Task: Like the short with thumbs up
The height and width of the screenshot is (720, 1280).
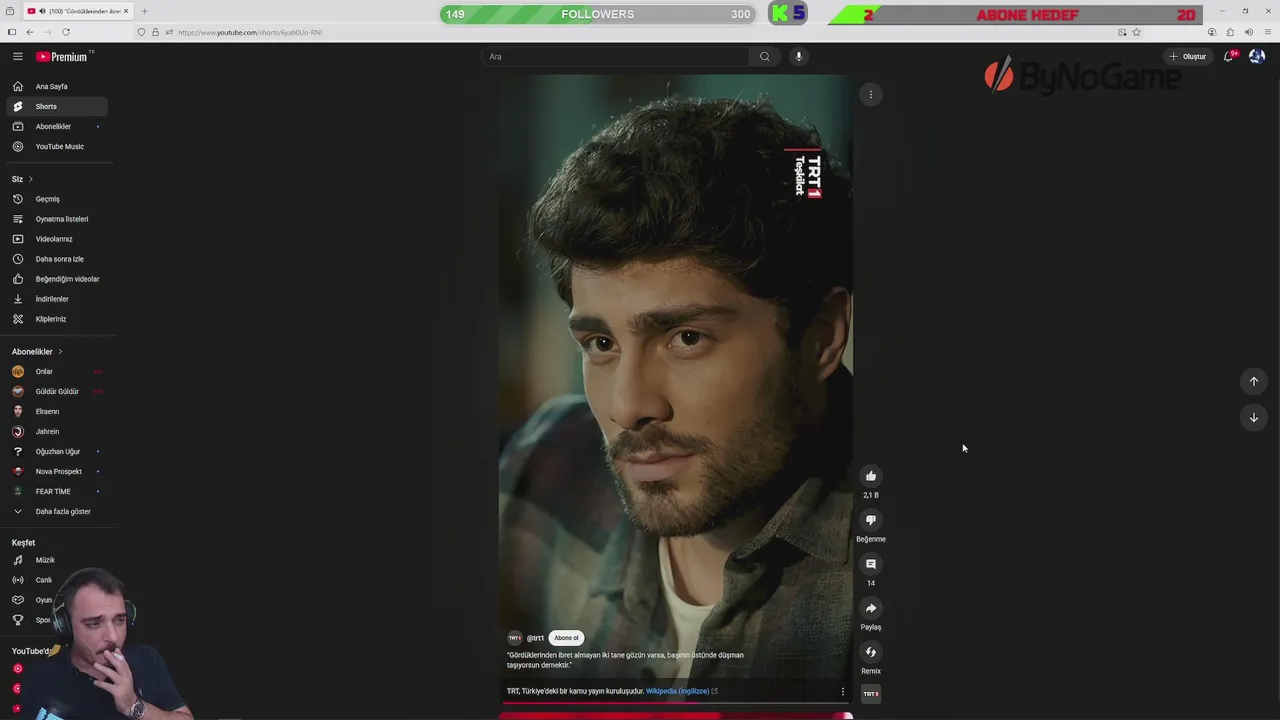Action: [871, 476]
